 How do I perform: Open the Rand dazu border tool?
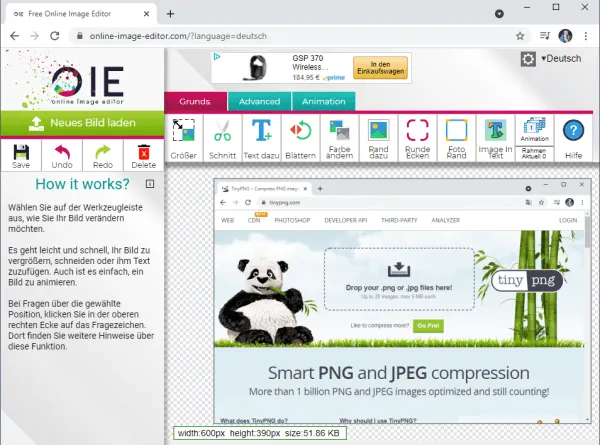click(379, 138)
